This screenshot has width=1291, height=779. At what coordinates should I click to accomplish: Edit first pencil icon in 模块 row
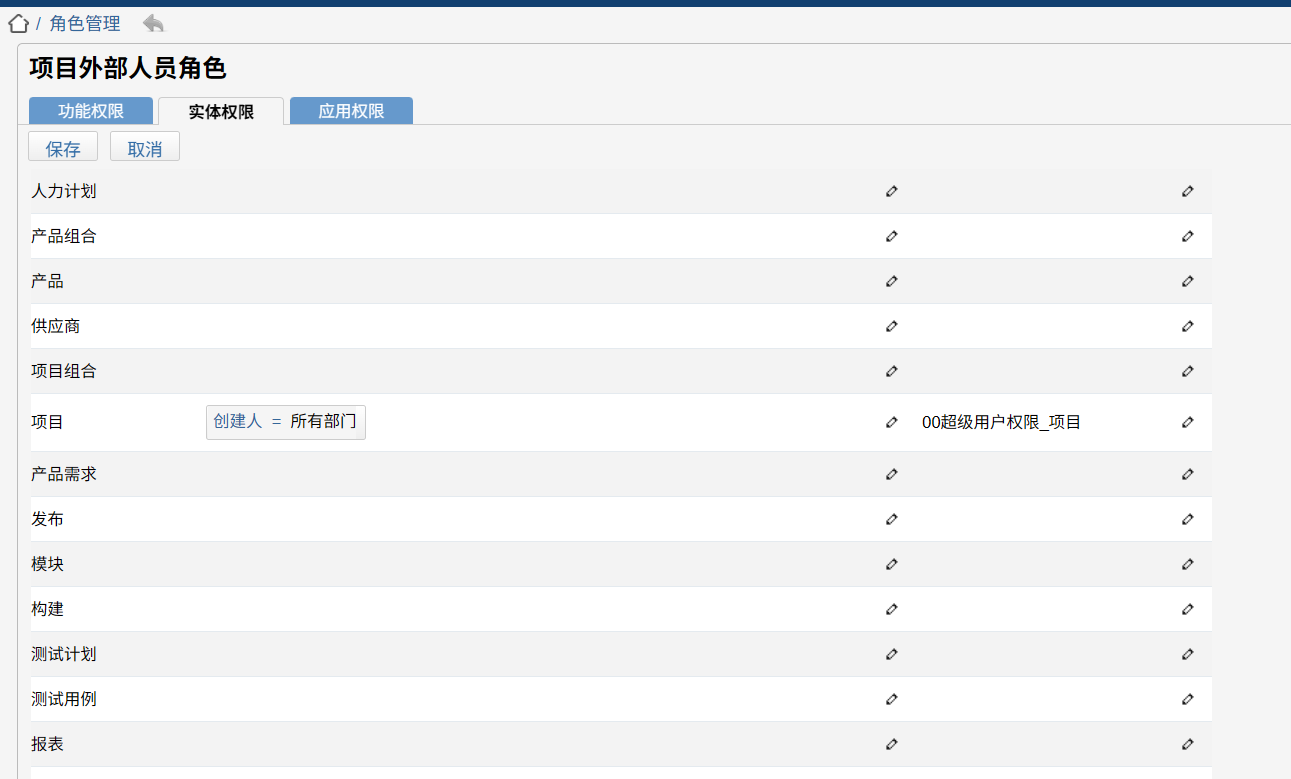(x=892, y=565)
